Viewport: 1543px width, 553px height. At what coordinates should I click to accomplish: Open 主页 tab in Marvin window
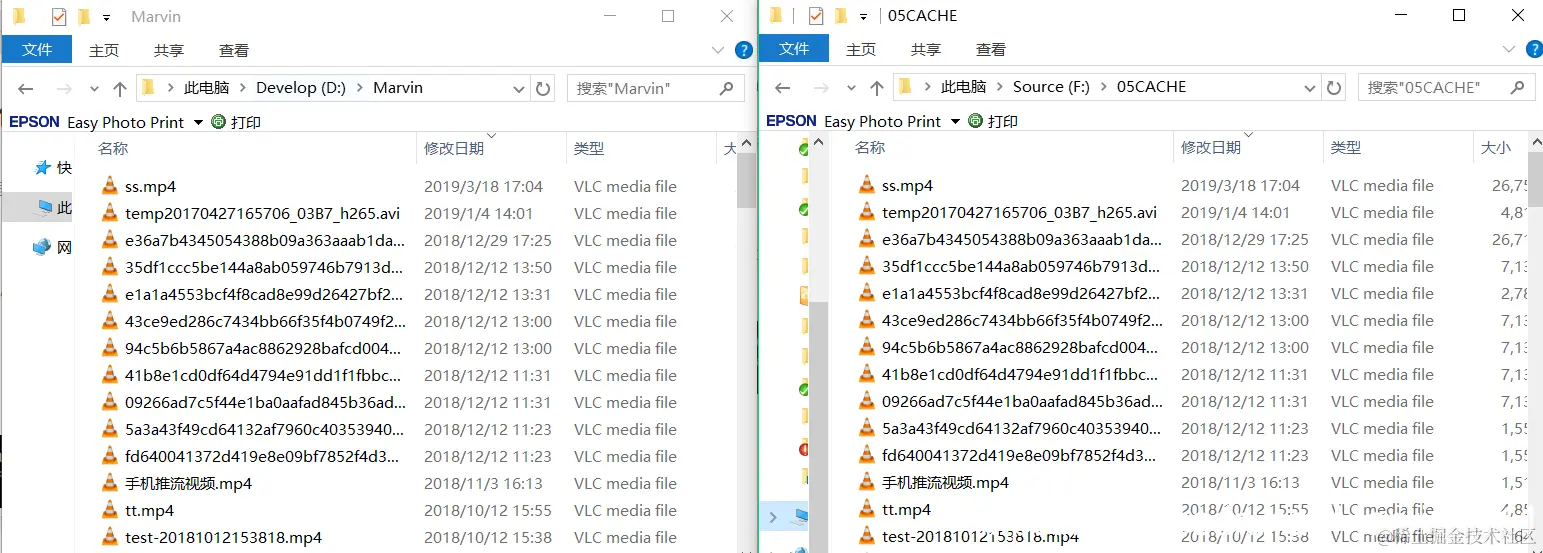coord(104,50)
